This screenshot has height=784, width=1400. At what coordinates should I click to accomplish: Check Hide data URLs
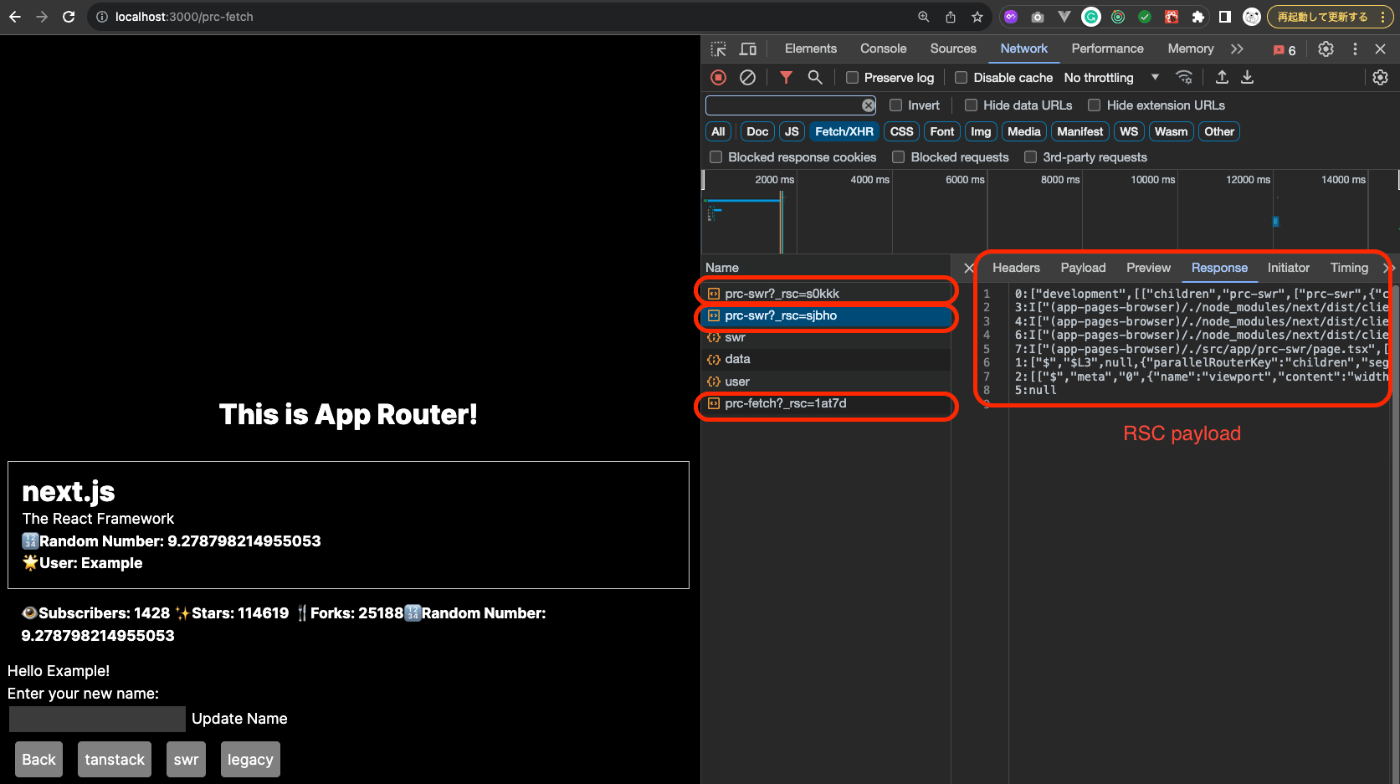tap(971, 105)
